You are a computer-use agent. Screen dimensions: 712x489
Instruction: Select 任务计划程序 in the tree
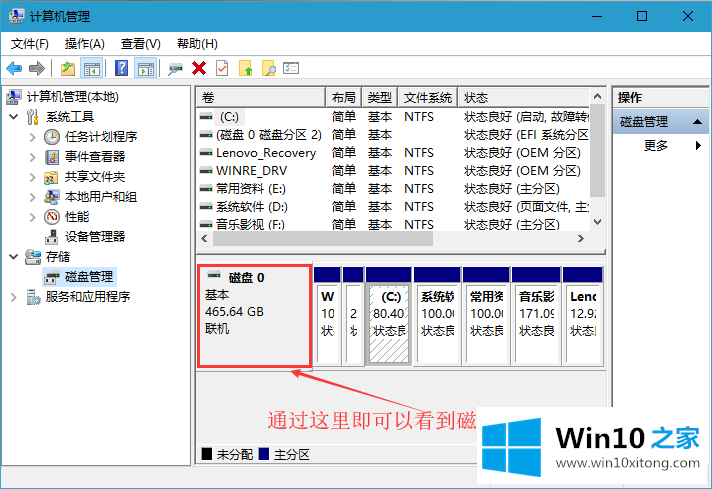point(101,137)
